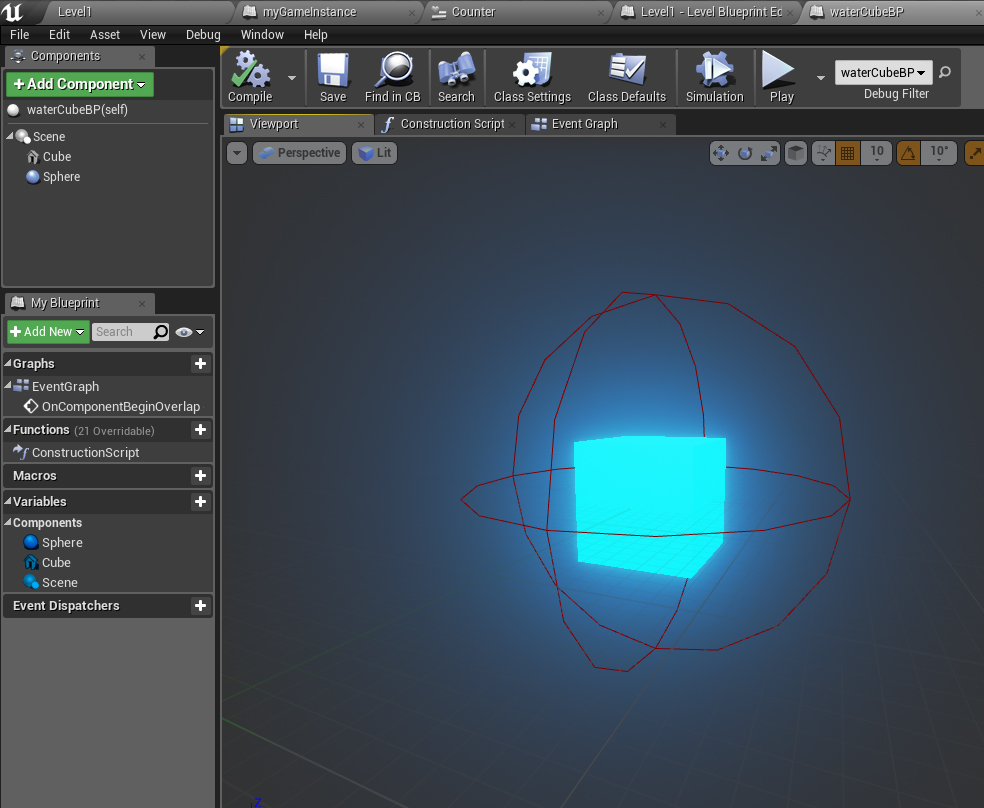Start Simulation from the toolbar
The width and height of the screenshot is (984, 808).
click(x=714, y=73)
